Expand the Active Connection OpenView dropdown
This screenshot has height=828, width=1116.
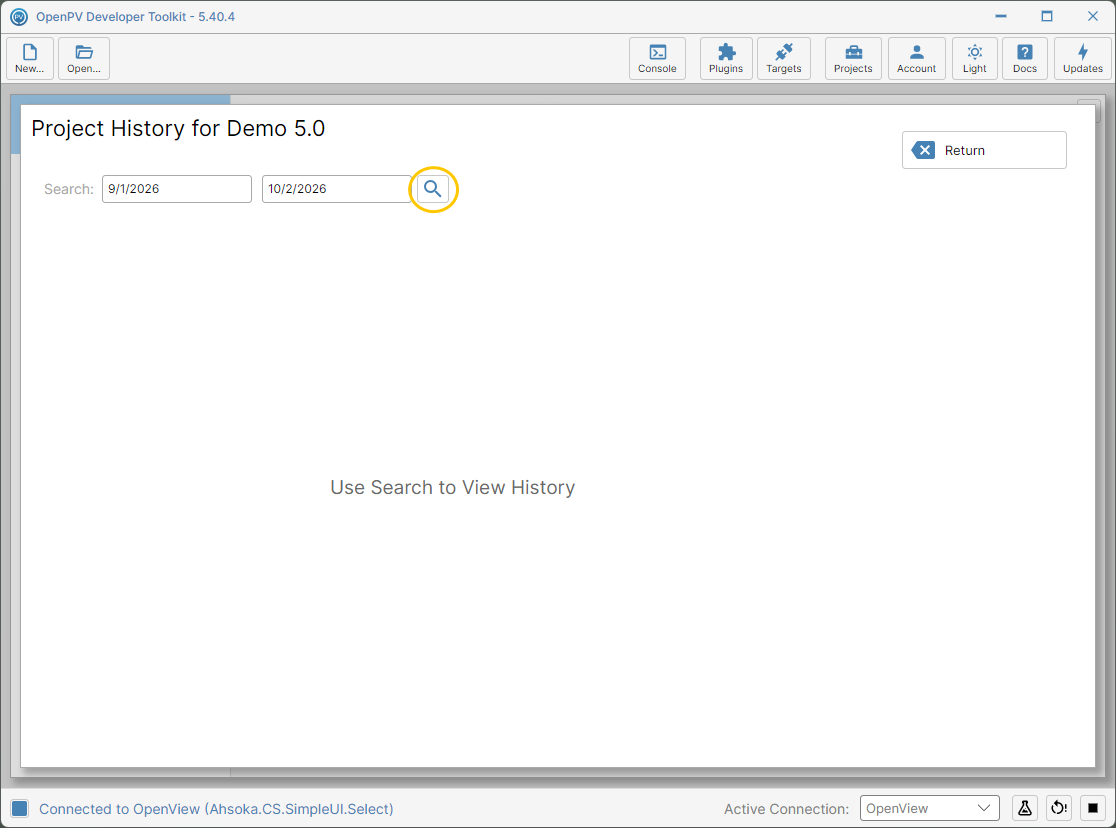930,808
